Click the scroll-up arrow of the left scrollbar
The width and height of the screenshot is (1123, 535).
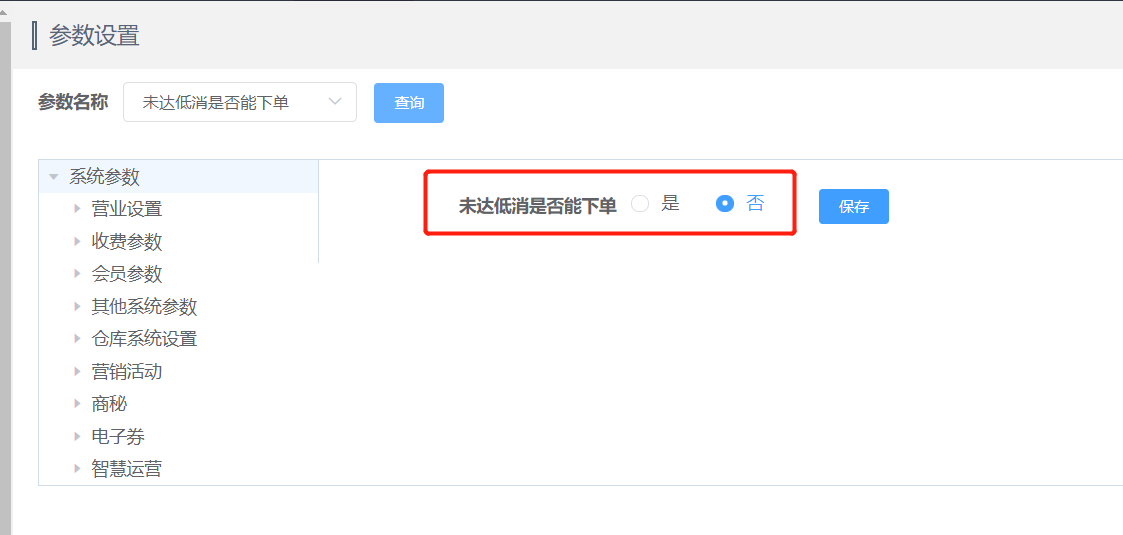(x=5, y=11)
